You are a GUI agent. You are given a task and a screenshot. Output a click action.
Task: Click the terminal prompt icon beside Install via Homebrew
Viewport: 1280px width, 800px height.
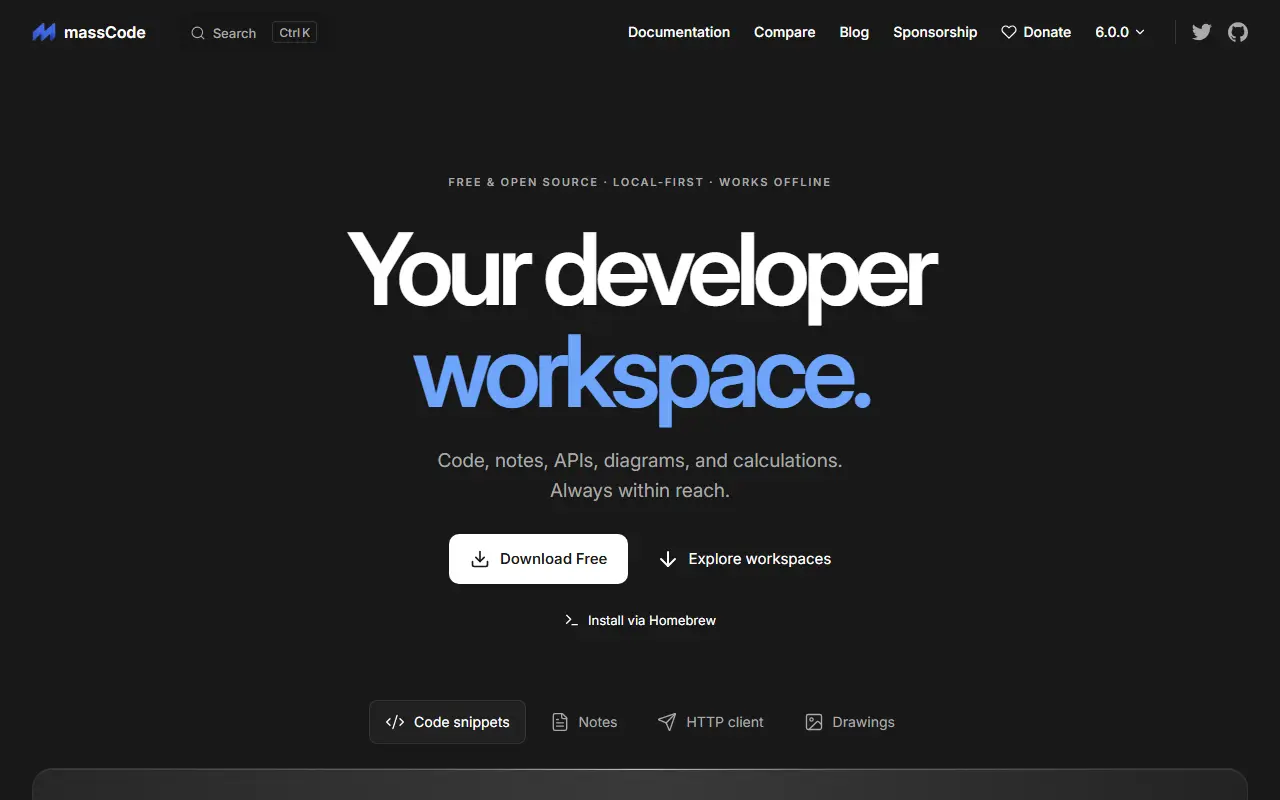[x=572, y=620]
